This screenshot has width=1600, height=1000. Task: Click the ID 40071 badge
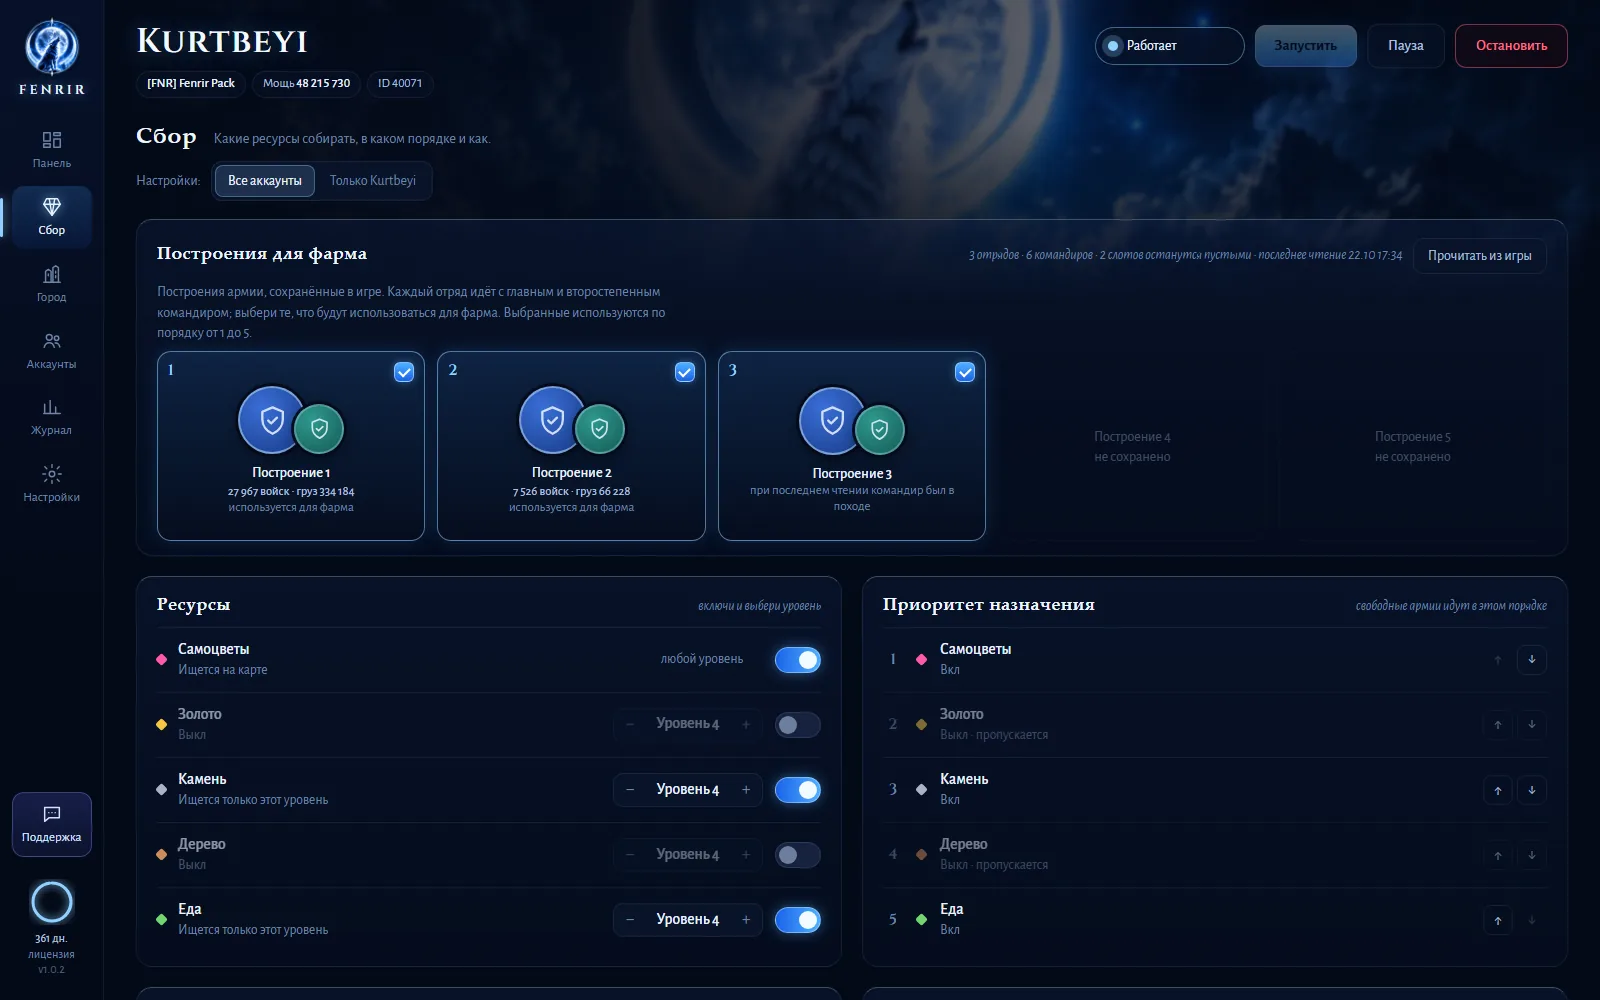[400, 84]
